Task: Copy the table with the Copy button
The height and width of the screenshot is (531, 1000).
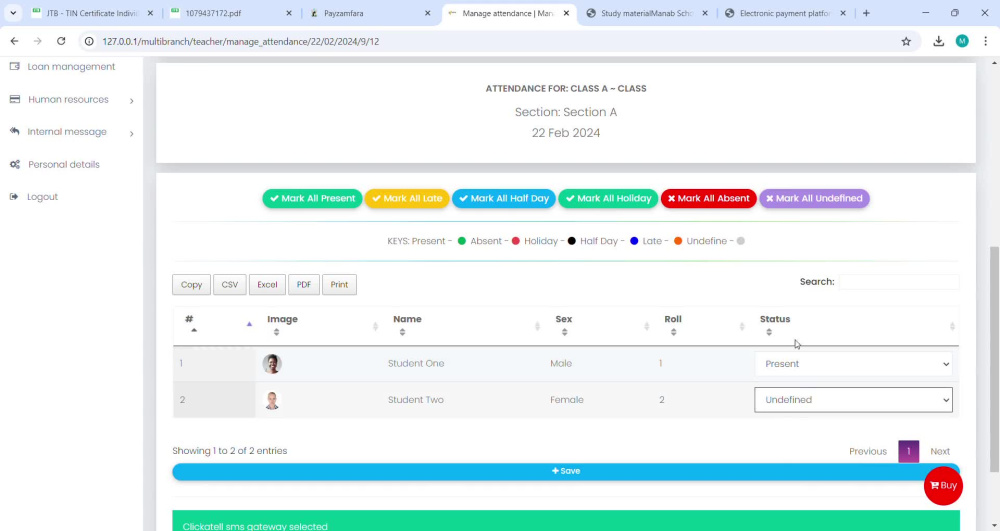Action: pos(191,285)
